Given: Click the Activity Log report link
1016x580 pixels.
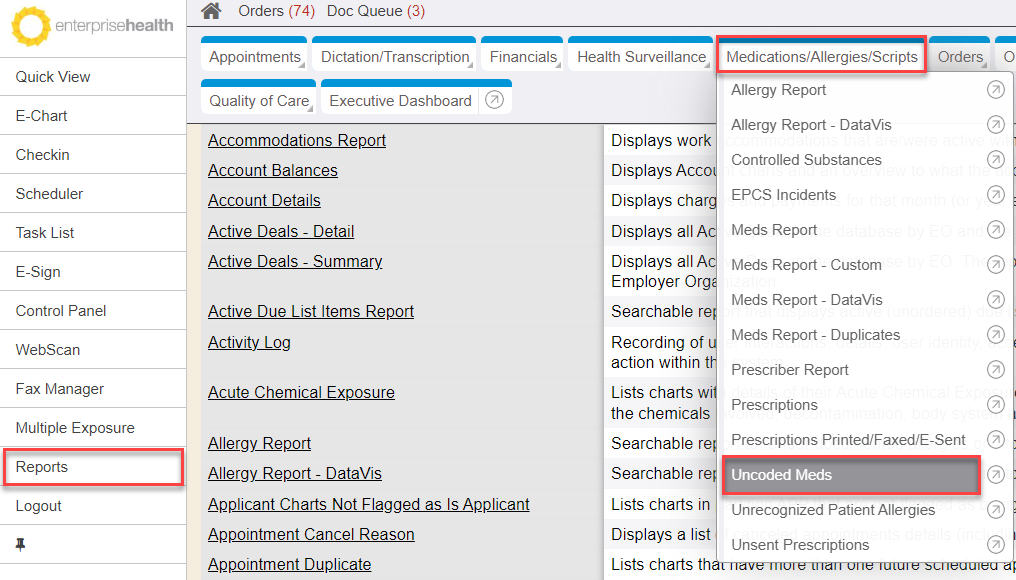Looking at the screenshot, I should coord(249,342).
